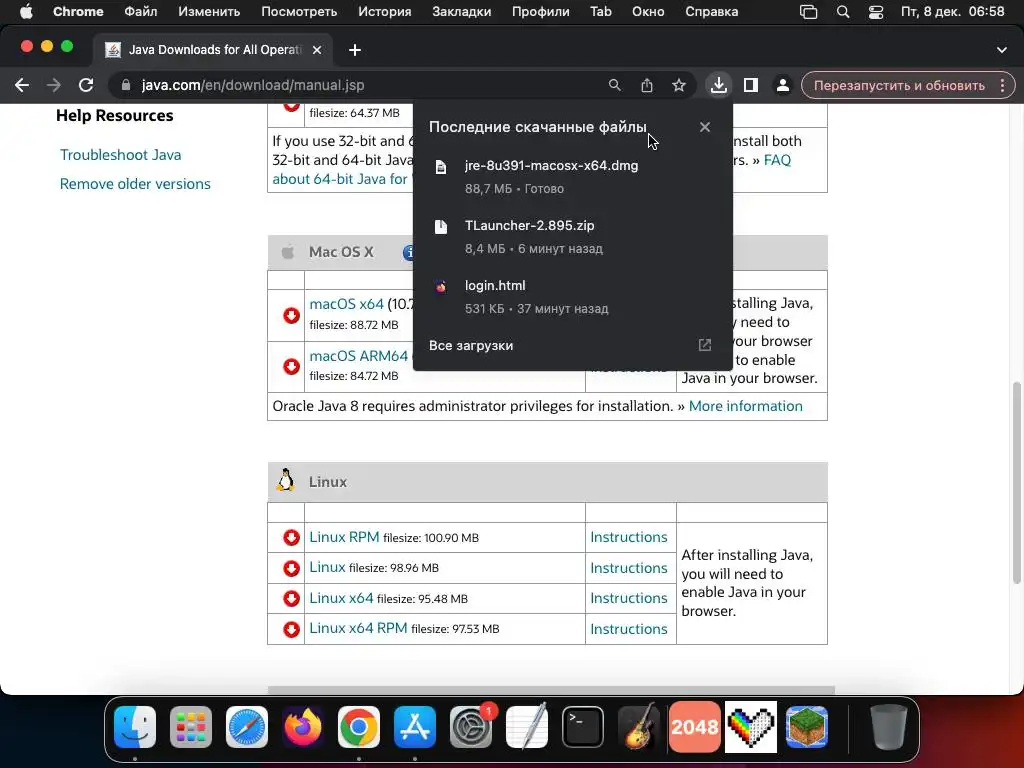Open Instructions link for Linux x64 RPM
Screen dimensions: 1024x768
[629, 629]
